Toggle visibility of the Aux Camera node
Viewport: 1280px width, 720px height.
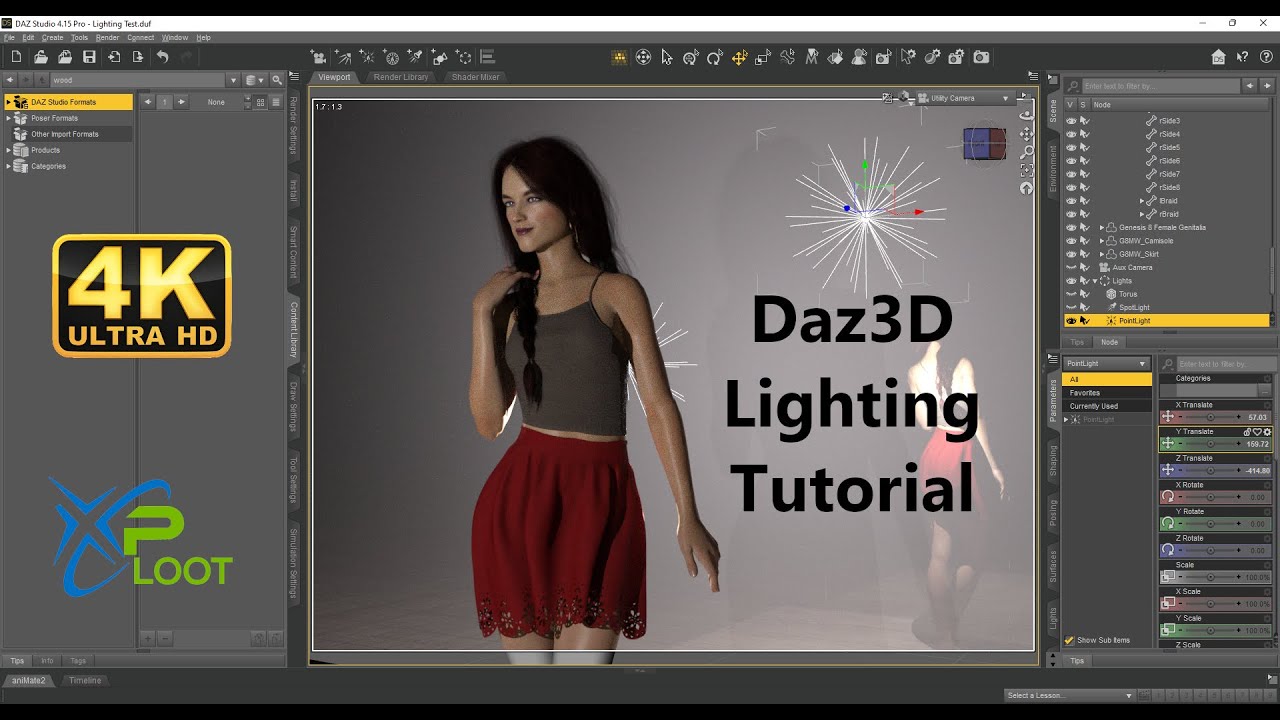(x=1071, y=267)
